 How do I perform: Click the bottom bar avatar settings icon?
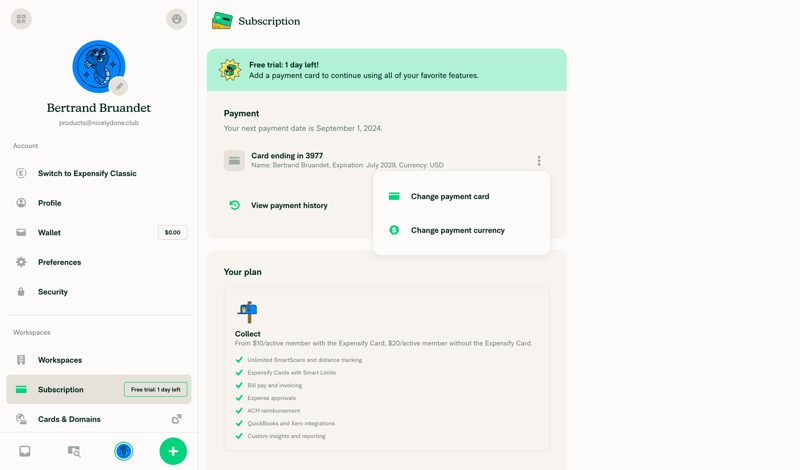123,451
